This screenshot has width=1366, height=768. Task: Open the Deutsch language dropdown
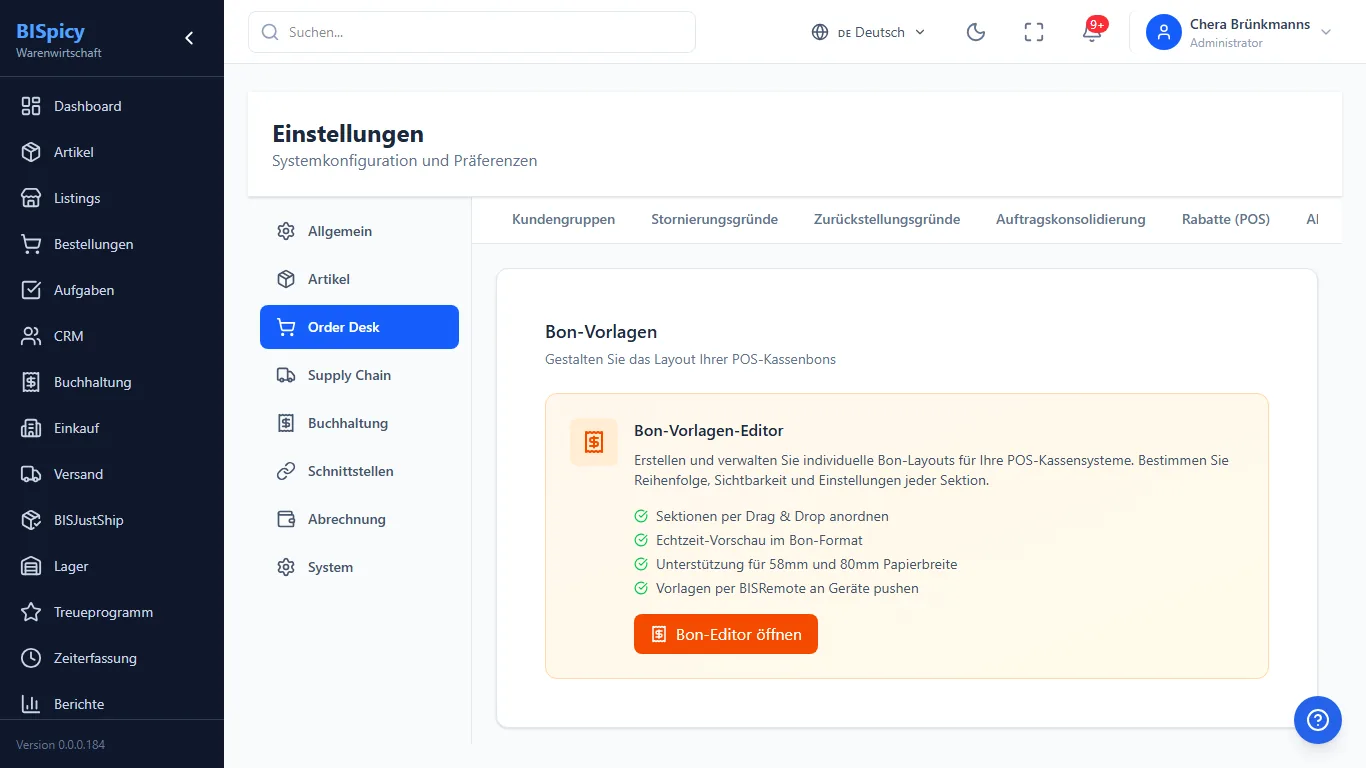coord(869,32)
